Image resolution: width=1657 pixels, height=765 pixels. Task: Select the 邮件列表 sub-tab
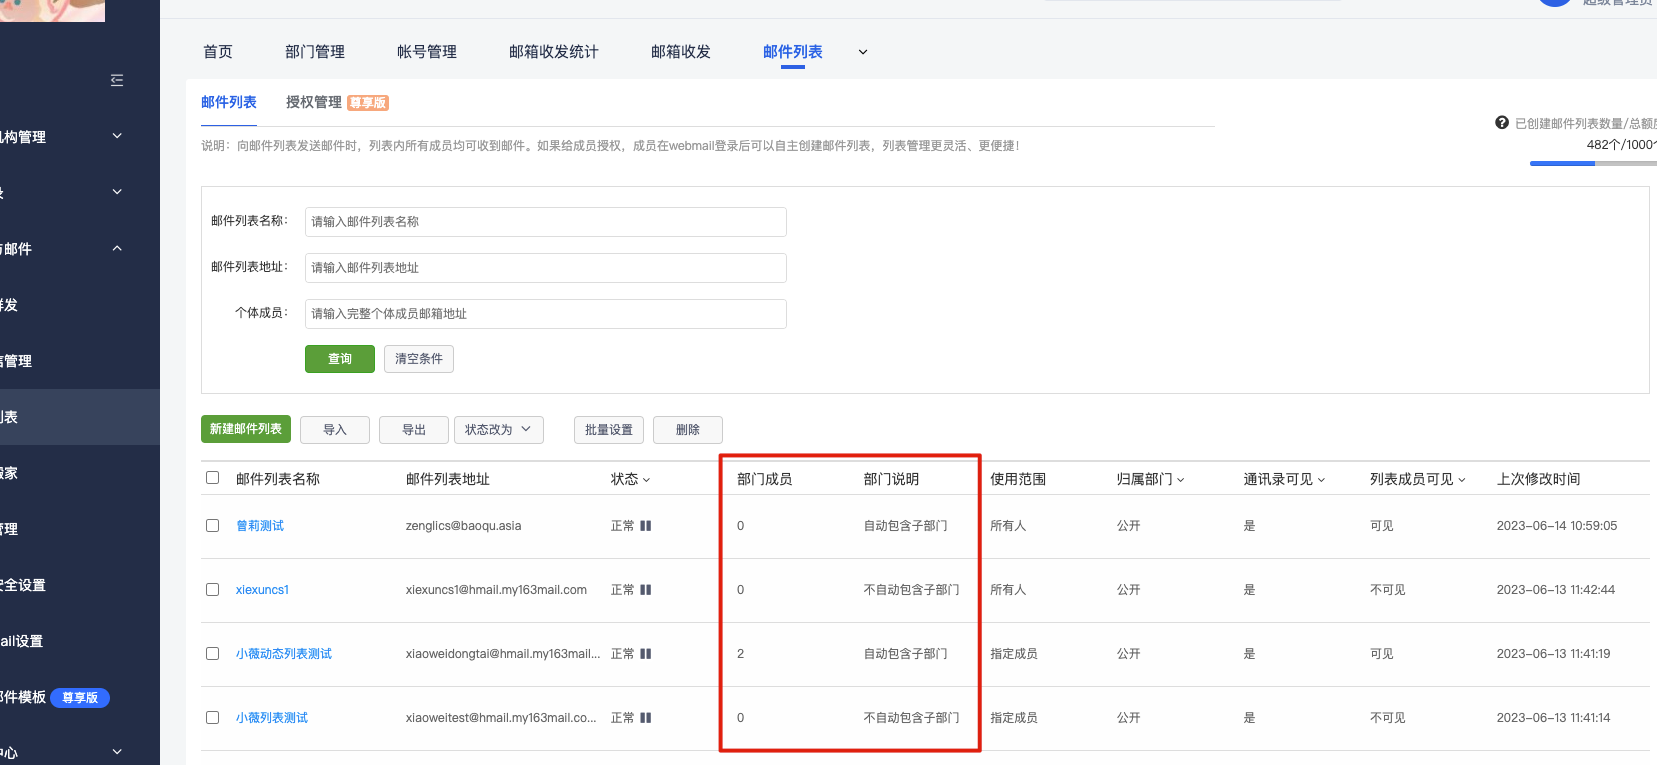pos(229,102)
